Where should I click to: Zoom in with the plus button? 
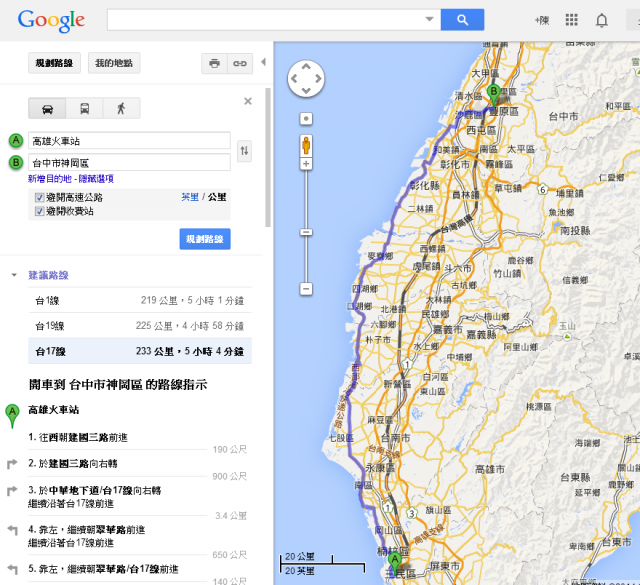(x=306, y=164)
